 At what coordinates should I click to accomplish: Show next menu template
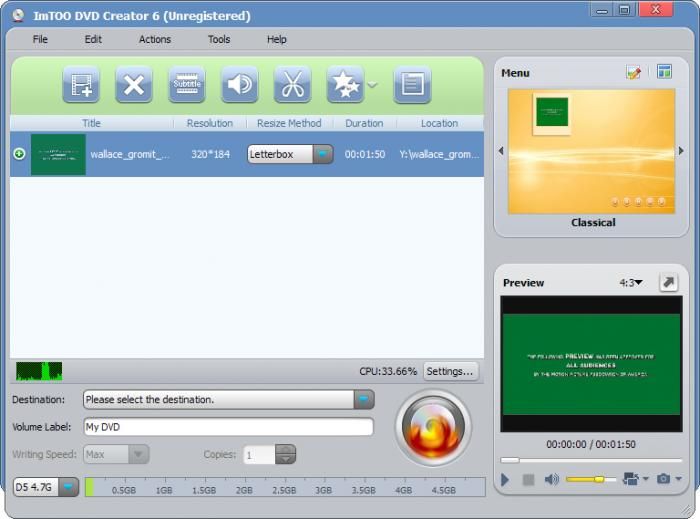(x=681, y=151)
